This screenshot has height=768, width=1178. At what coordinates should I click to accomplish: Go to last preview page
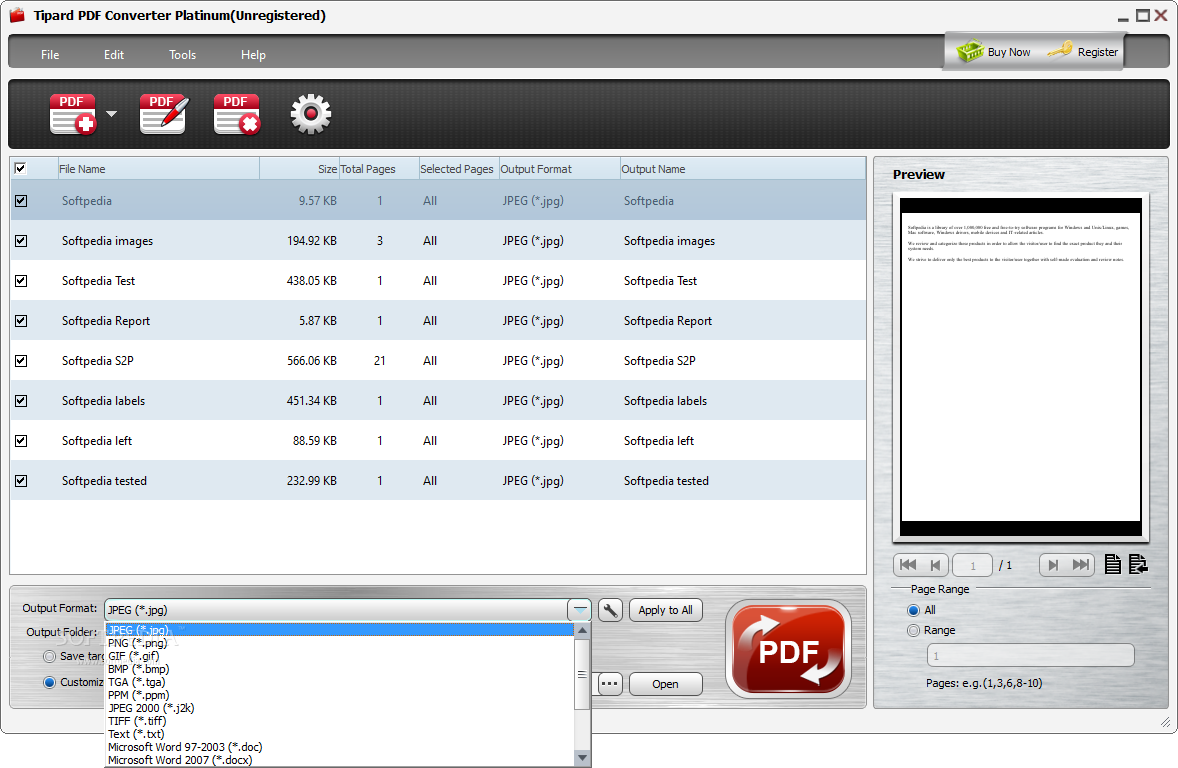(x=1080, y=565)
